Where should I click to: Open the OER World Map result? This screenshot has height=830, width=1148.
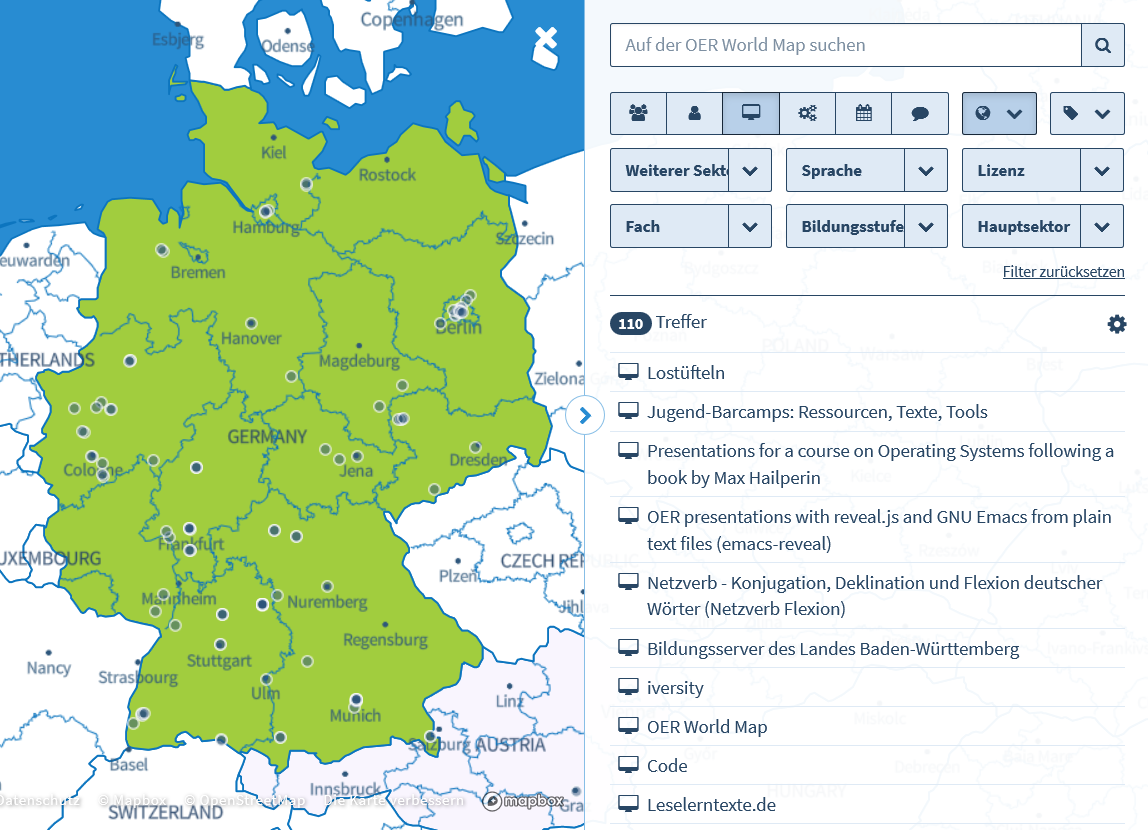coord(707,727)
